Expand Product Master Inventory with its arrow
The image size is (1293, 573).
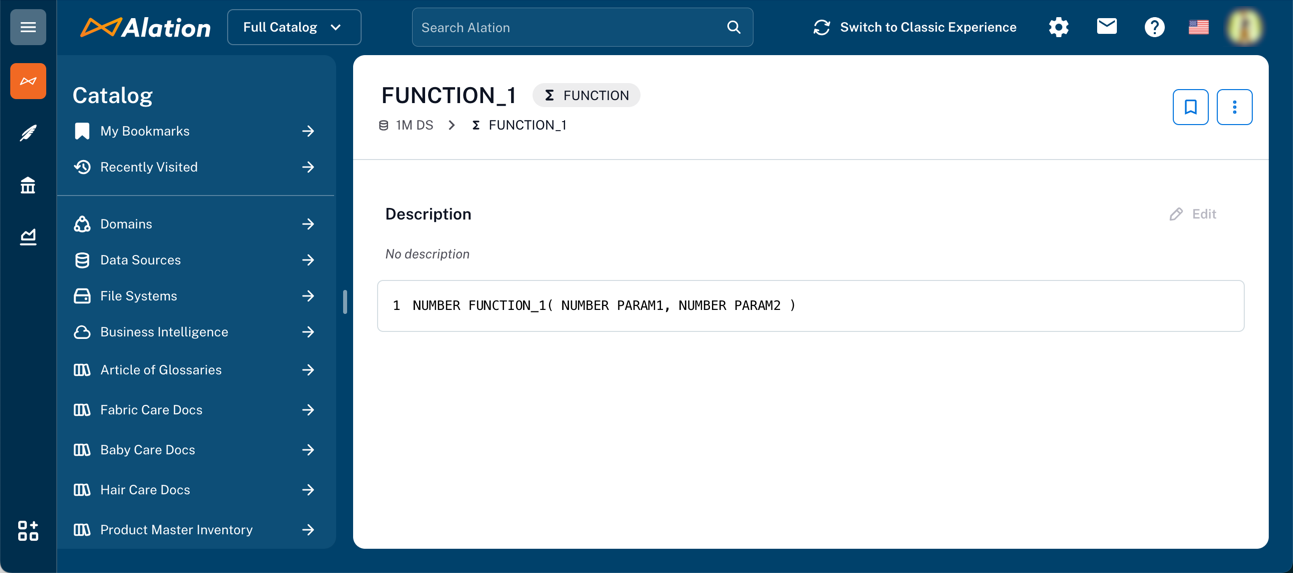pyautogui.click(x=308, y=530)
